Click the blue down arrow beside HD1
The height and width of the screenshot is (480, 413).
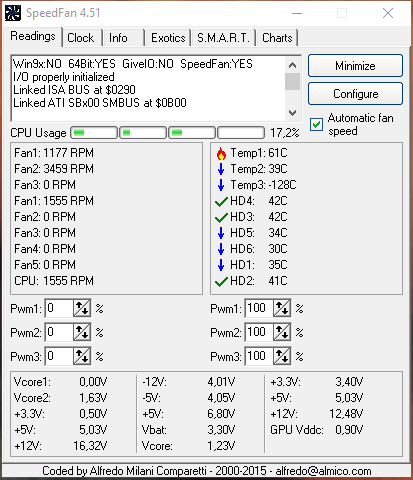[x=221, y=265]
